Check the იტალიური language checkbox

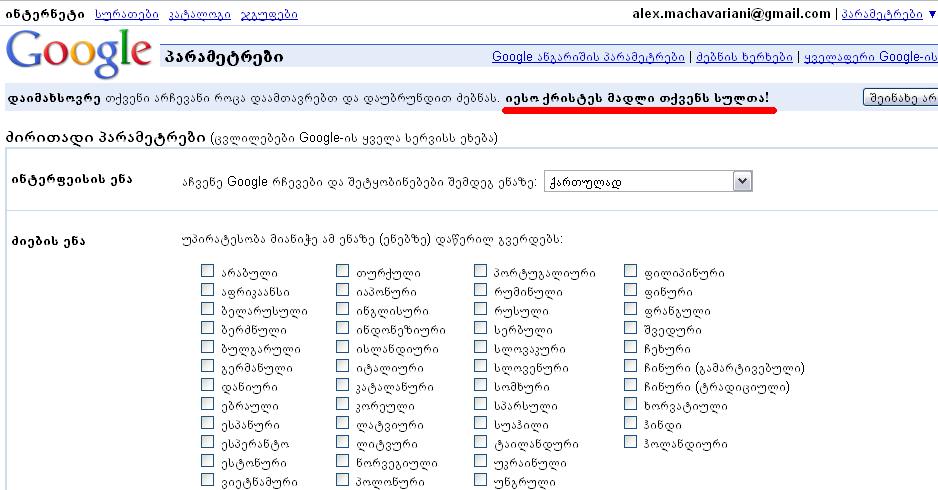tap(343, 366)
